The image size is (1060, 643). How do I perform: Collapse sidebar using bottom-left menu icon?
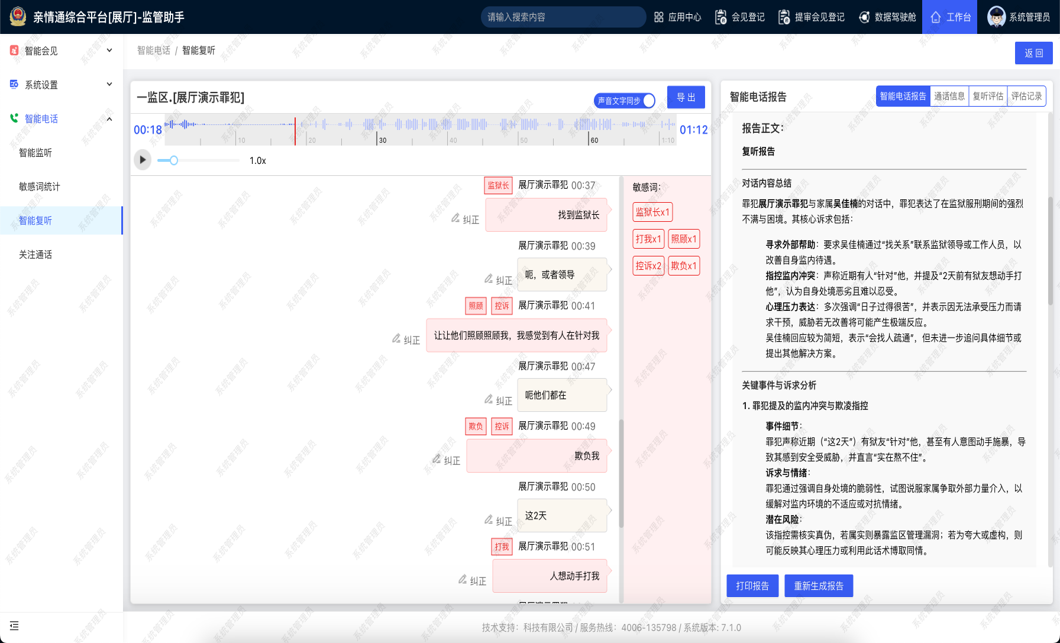14,626
